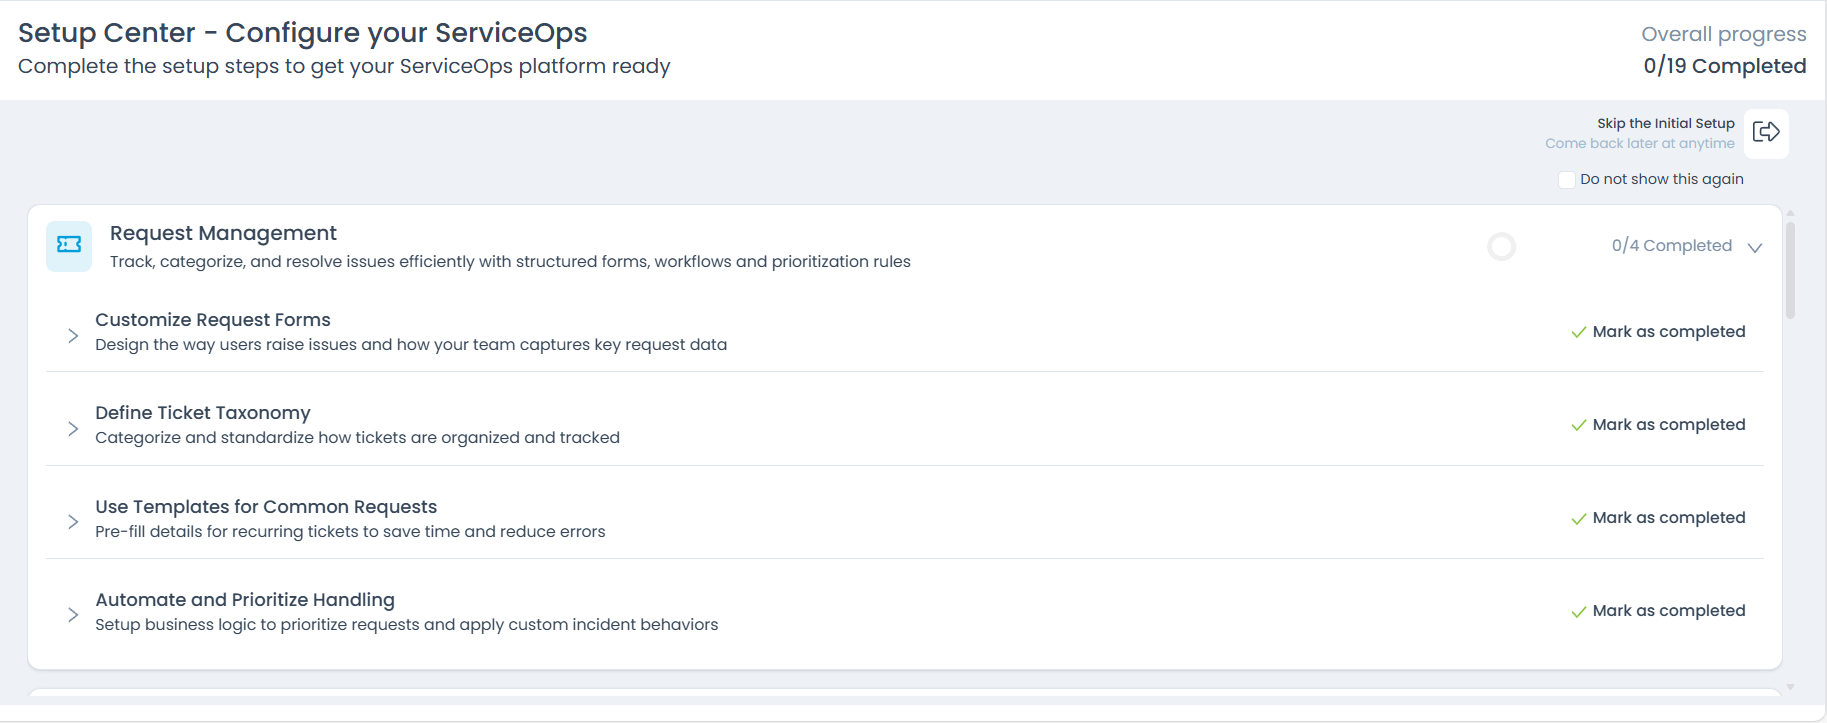Click the Request Management circular progress indicator

point(1501,246)
